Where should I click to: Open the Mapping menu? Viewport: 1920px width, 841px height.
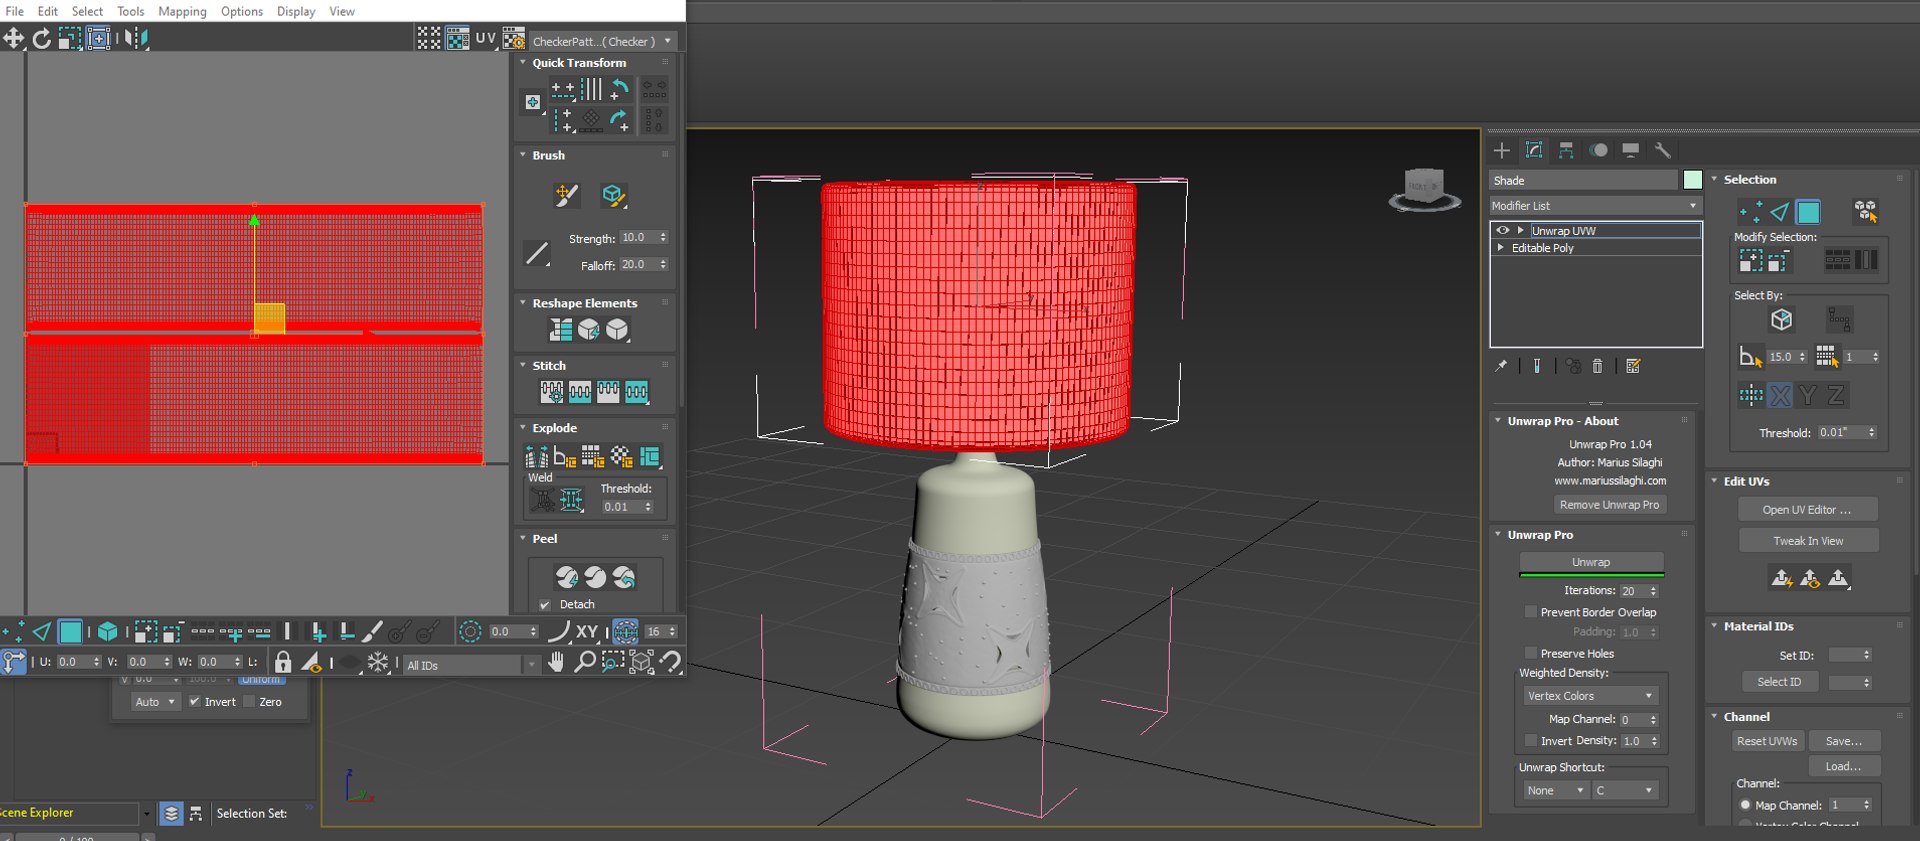point(182,11)
